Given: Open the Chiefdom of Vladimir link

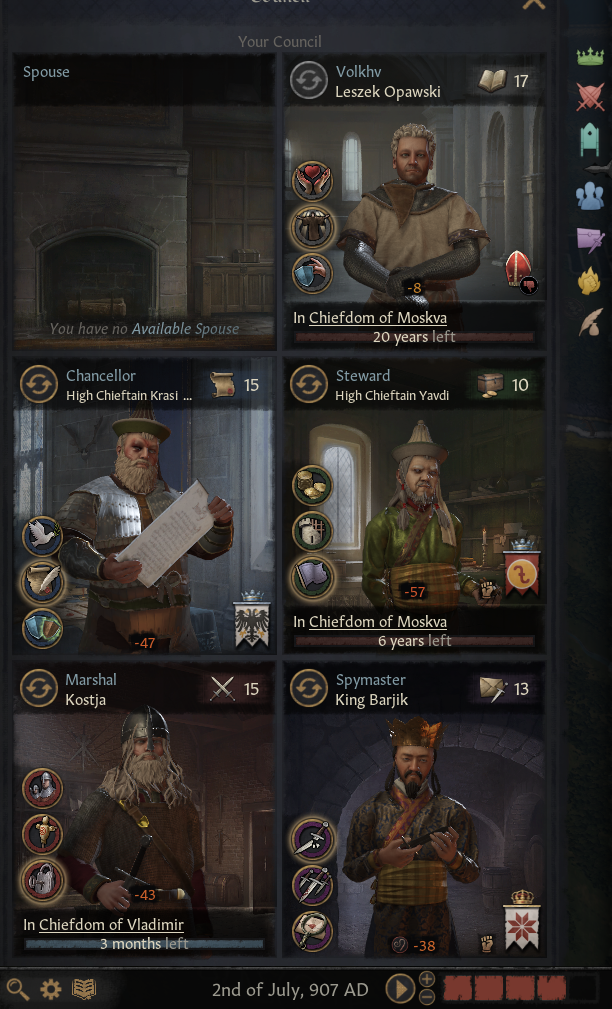Looking at the screenshot, I should (111, 925).
